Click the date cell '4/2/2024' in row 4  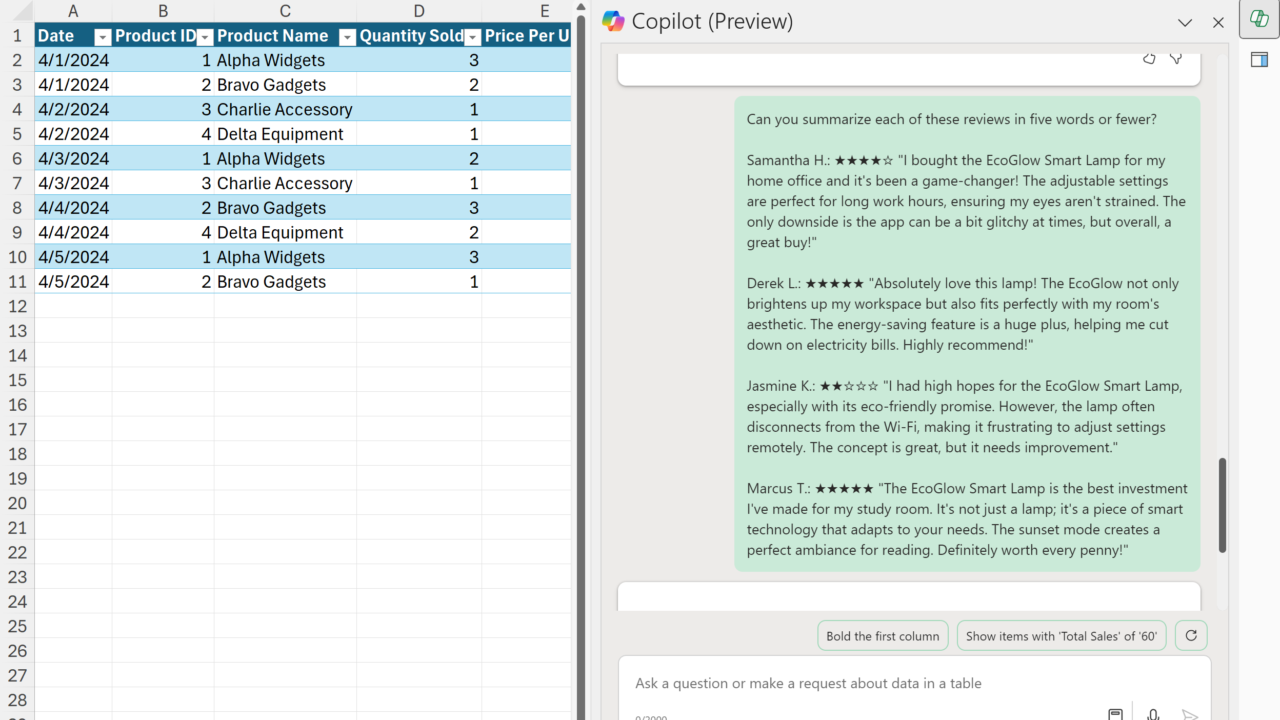click(x=73, y=109)
